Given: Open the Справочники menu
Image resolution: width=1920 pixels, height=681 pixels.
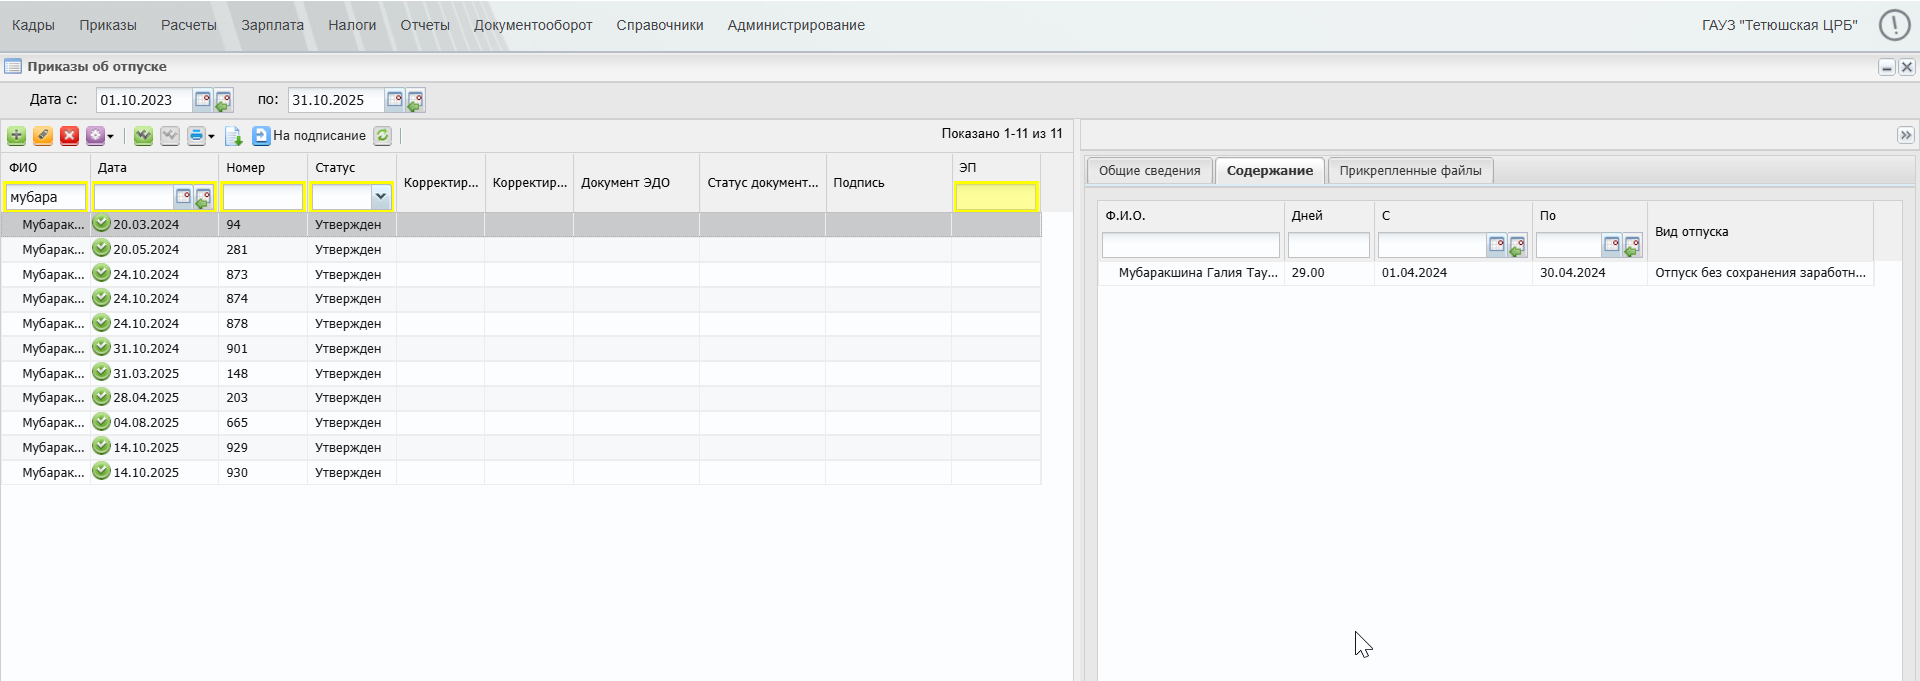Looking at the screenshot, I should coord(660,25).
